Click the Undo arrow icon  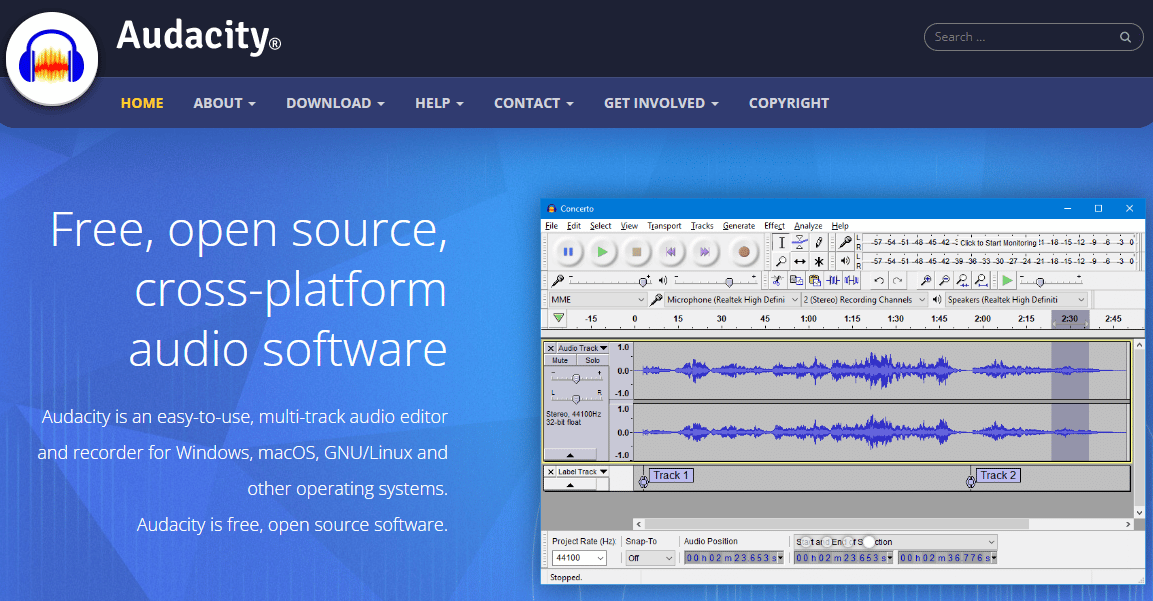pos(879,280)
